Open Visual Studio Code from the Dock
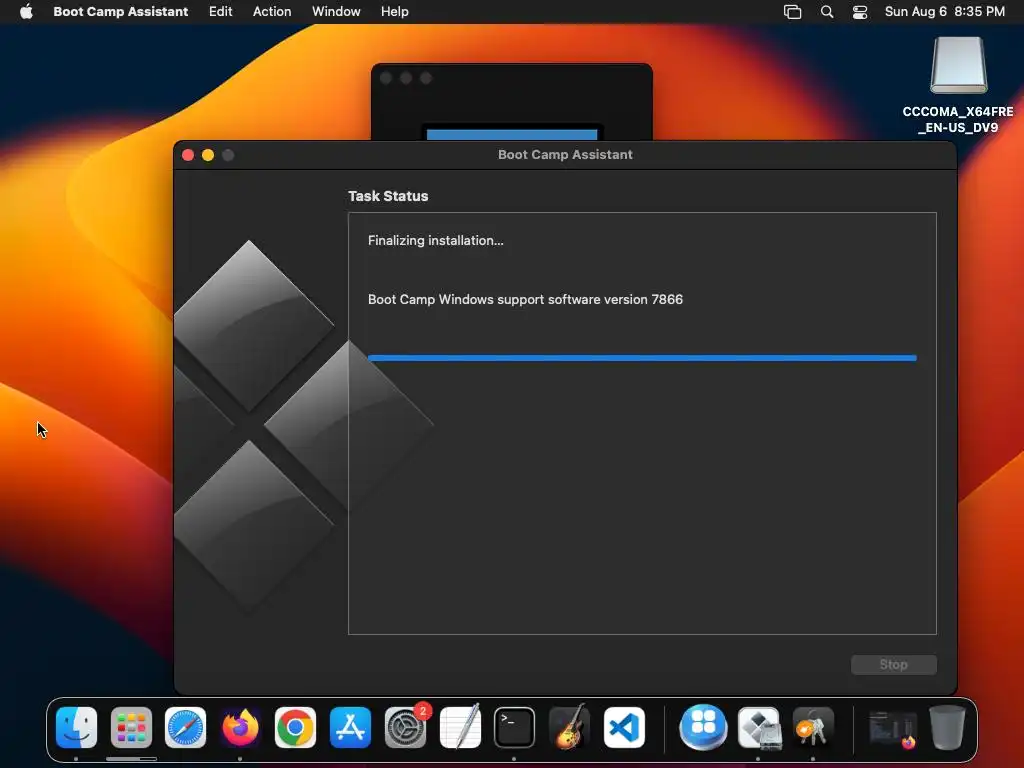The image size is (1024, 768). pos(624,728)
